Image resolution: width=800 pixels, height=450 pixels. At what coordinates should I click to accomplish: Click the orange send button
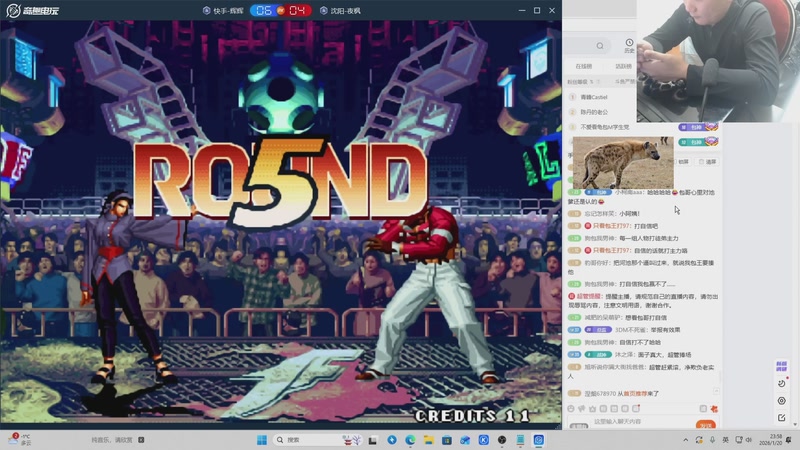tap(706, 424)
